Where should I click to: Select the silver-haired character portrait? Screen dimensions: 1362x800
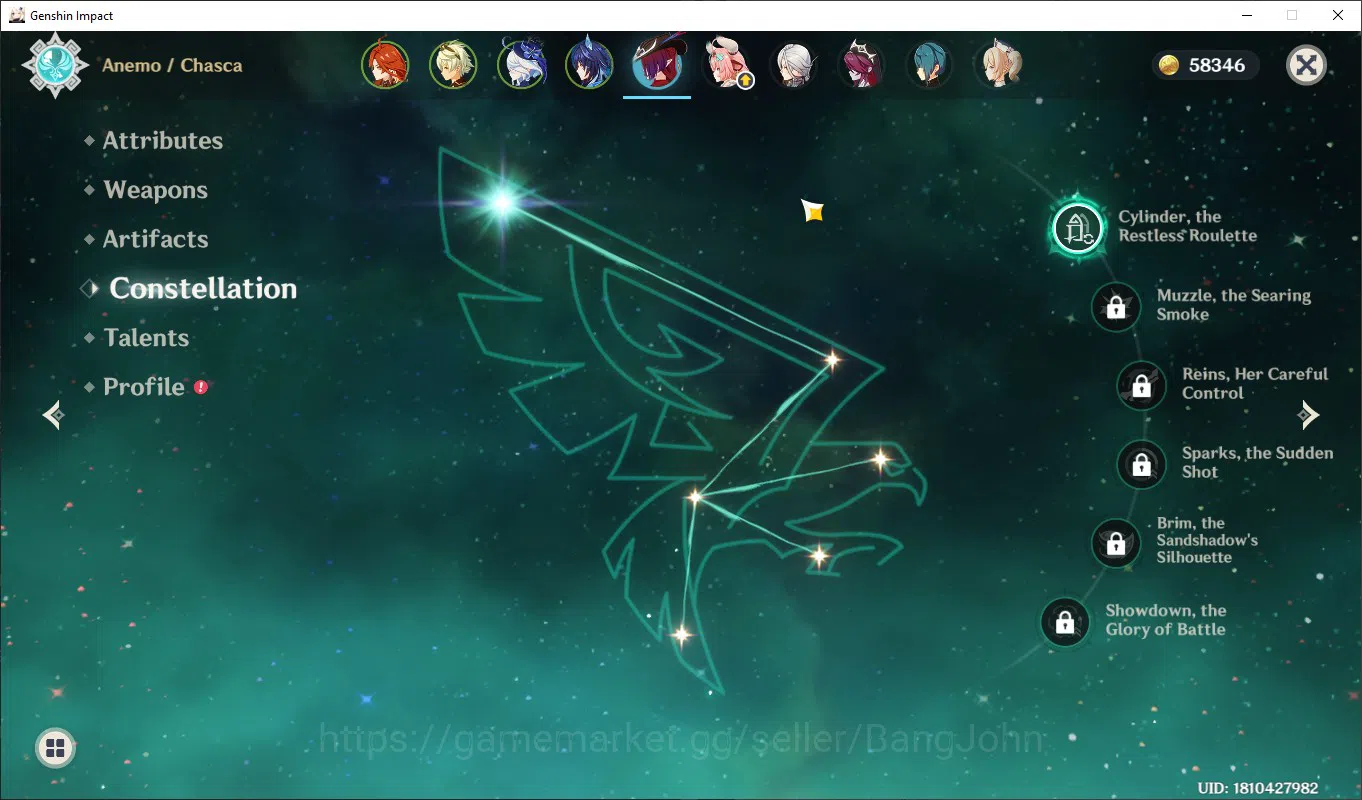pyautogui.click(x=793, y=65)
